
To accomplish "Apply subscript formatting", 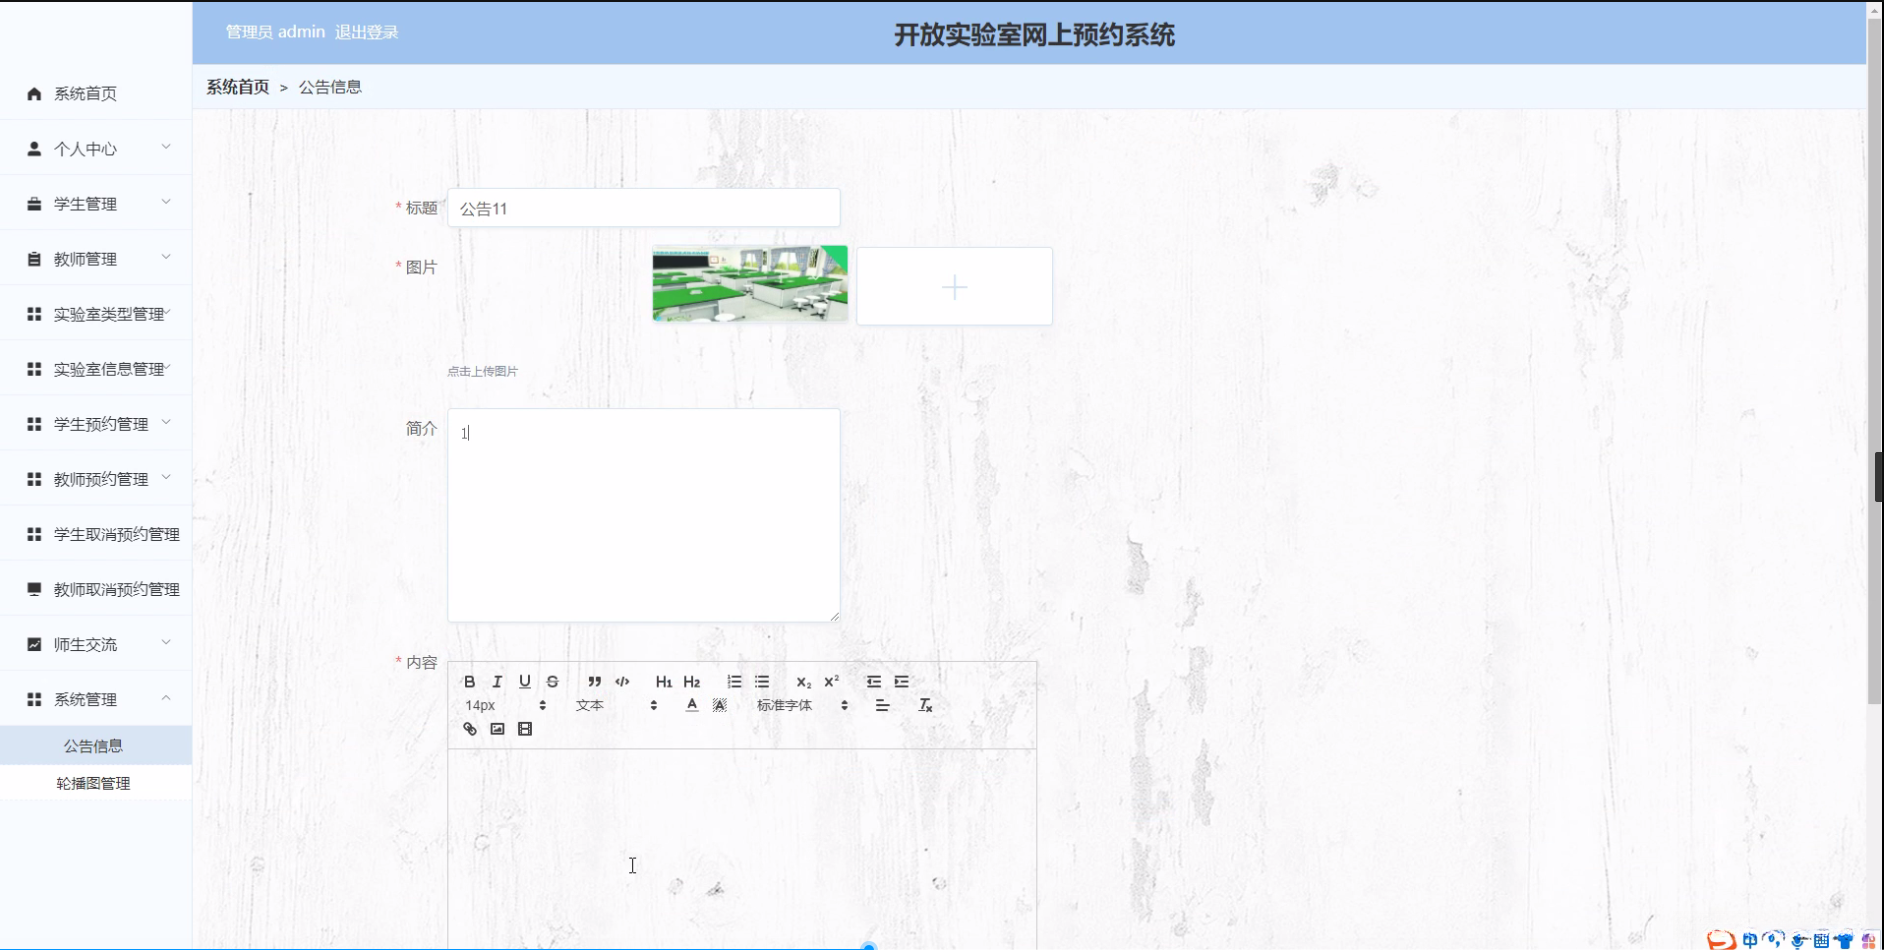I will point(803,682).
